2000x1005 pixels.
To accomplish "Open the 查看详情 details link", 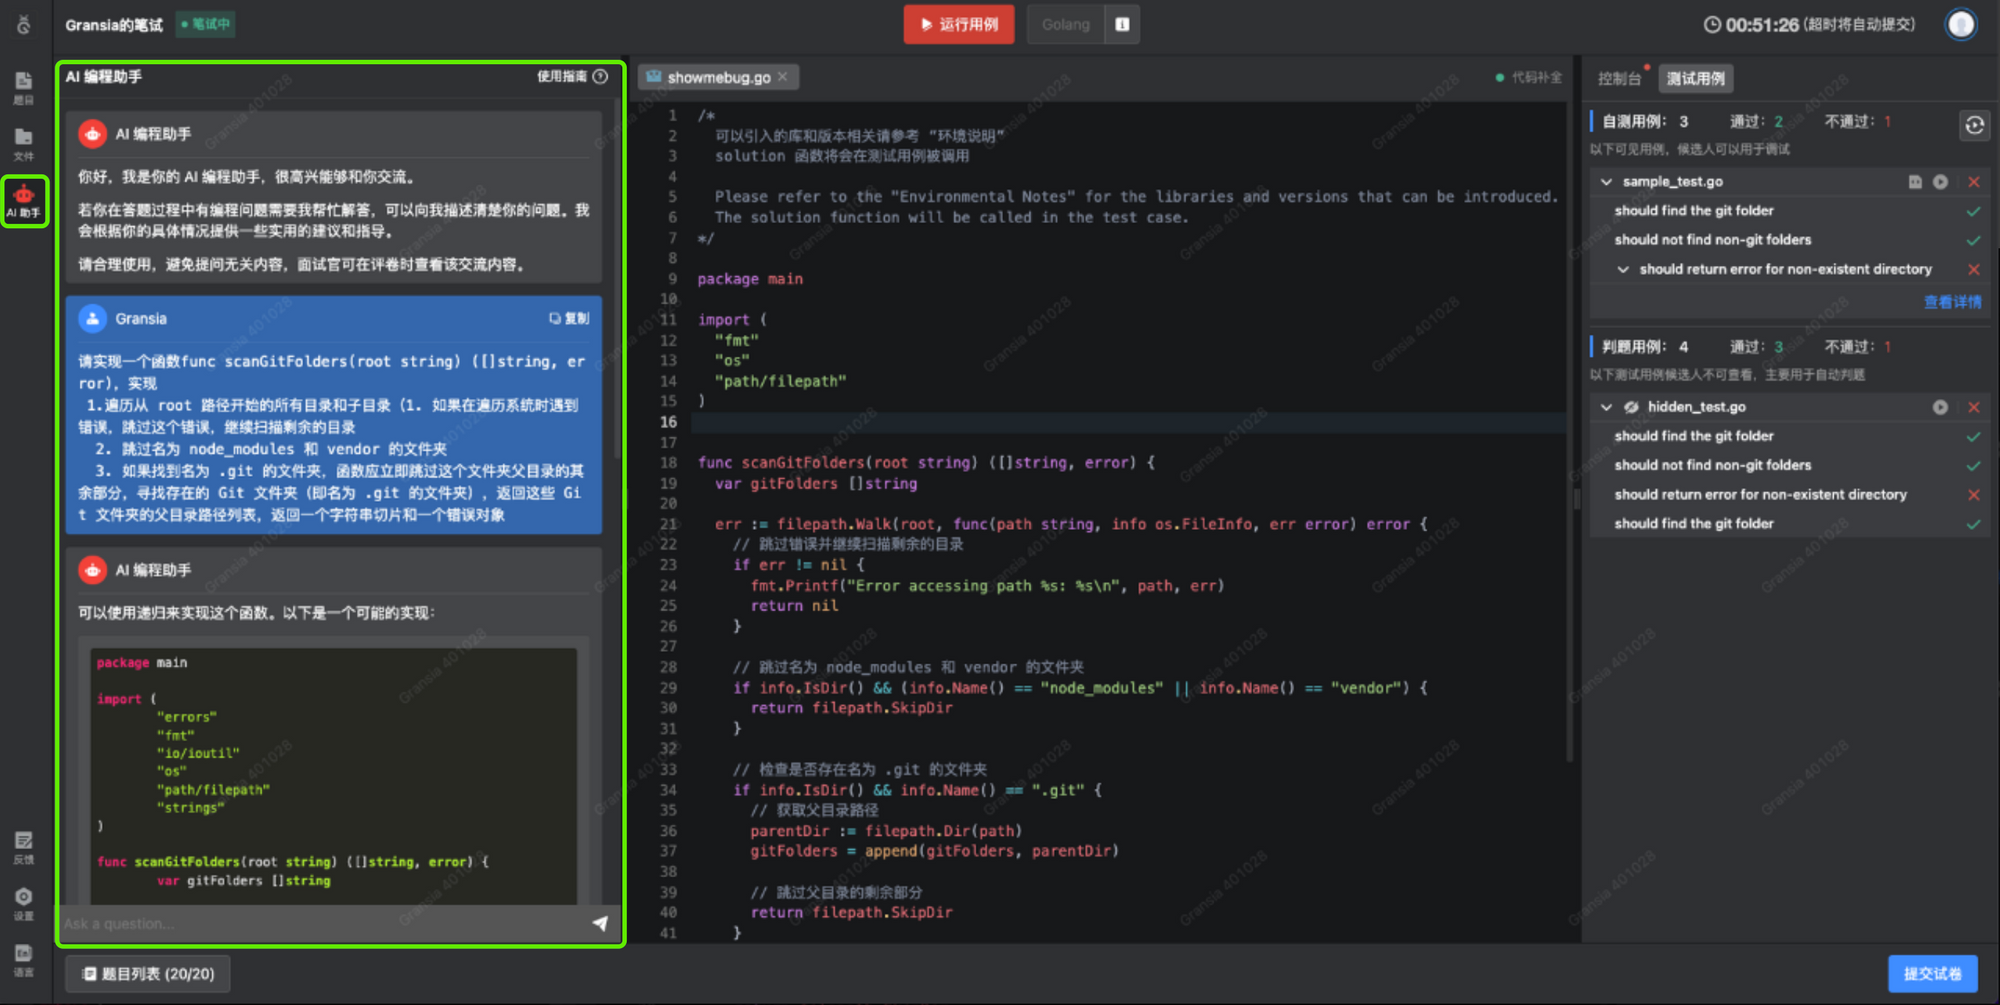I will 1952,301.
